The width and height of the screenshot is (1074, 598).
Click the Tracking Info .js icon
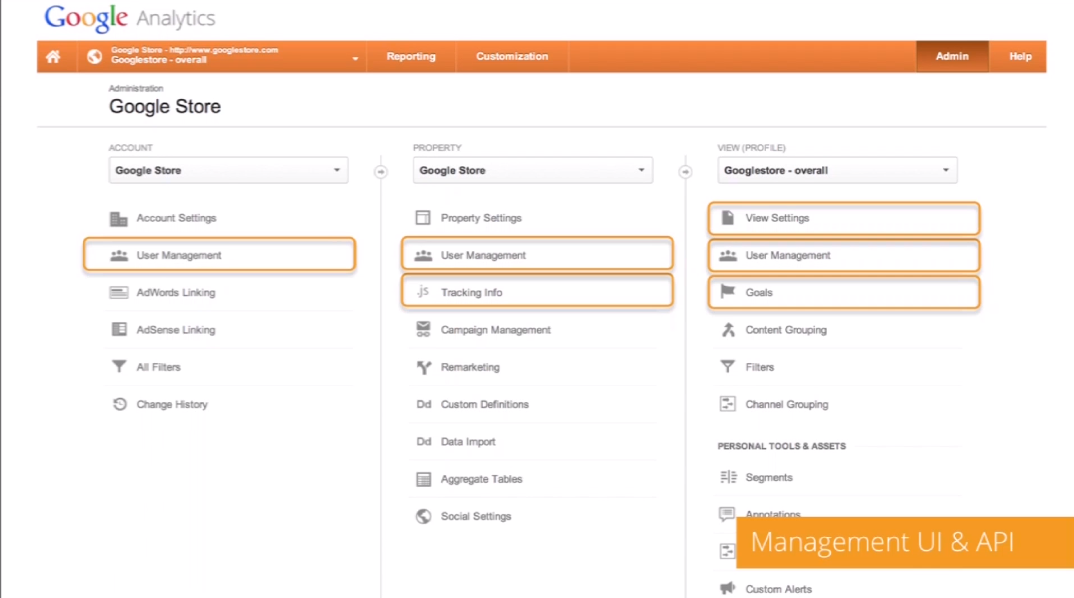click(x=423, y=293)
